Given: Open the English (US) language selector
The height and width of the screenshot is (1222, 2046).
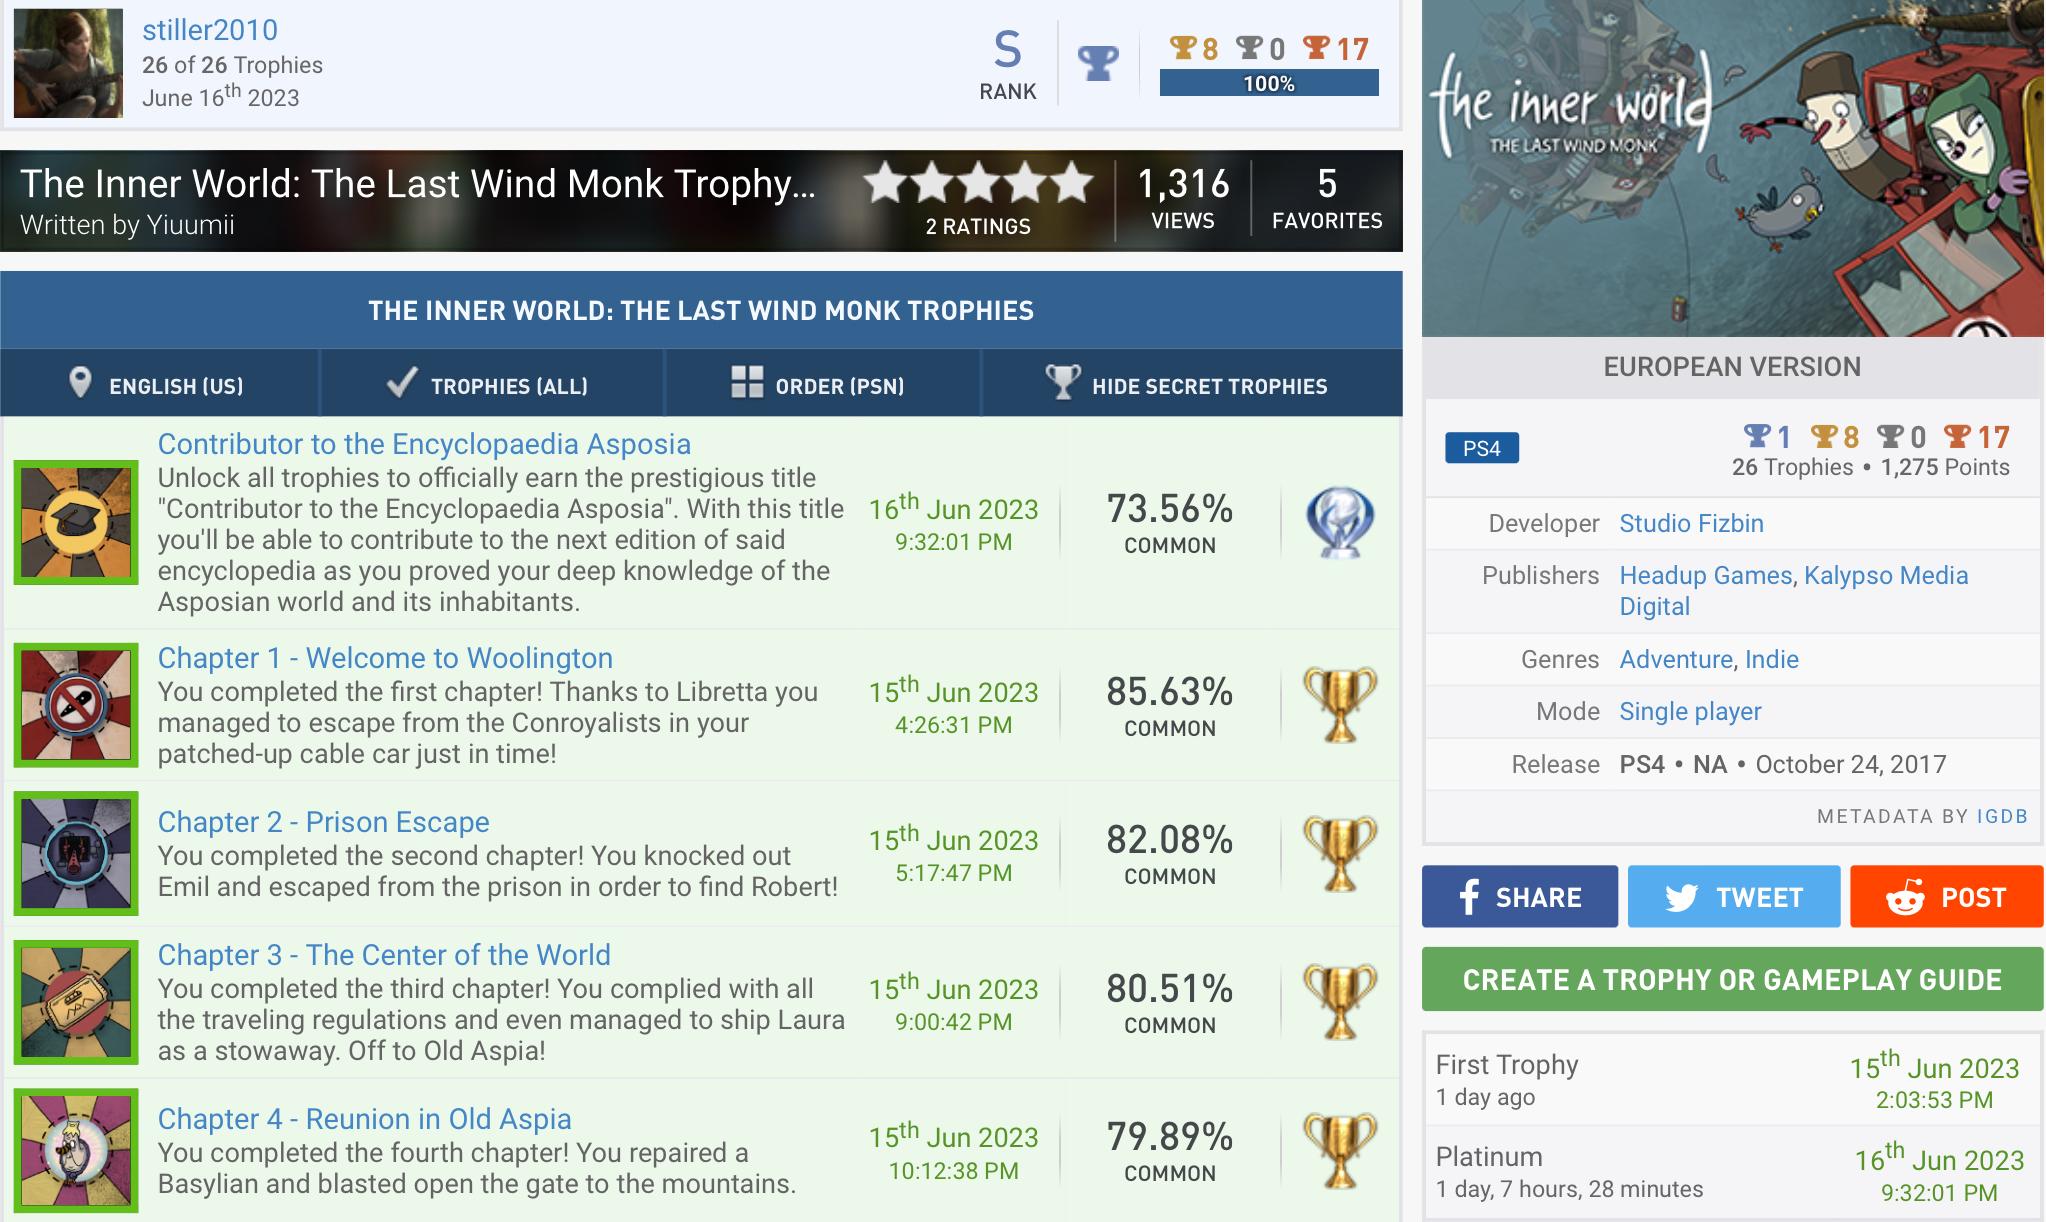Looking at the screenshot, I should pyautogui.click(x=159, y=384).
